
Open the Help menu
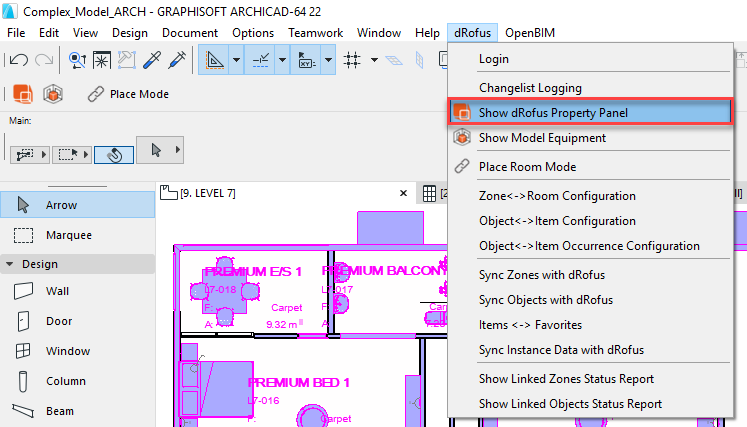[x=427, y=33]
